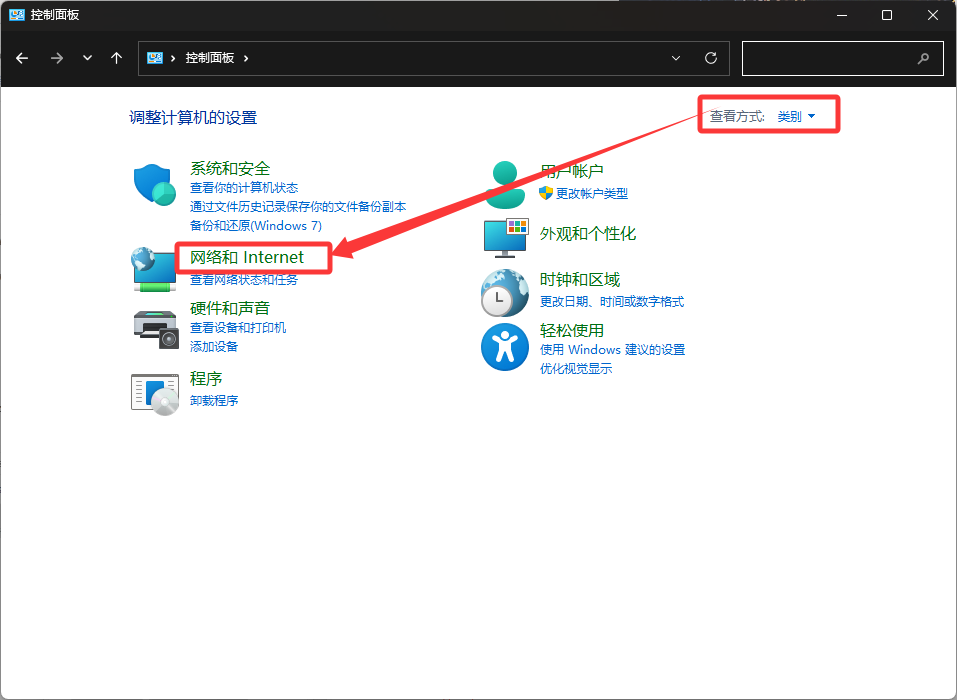Viewport: 957px width, 700px height.
Task: Click the User Accounts person icon
Action: 505,183
